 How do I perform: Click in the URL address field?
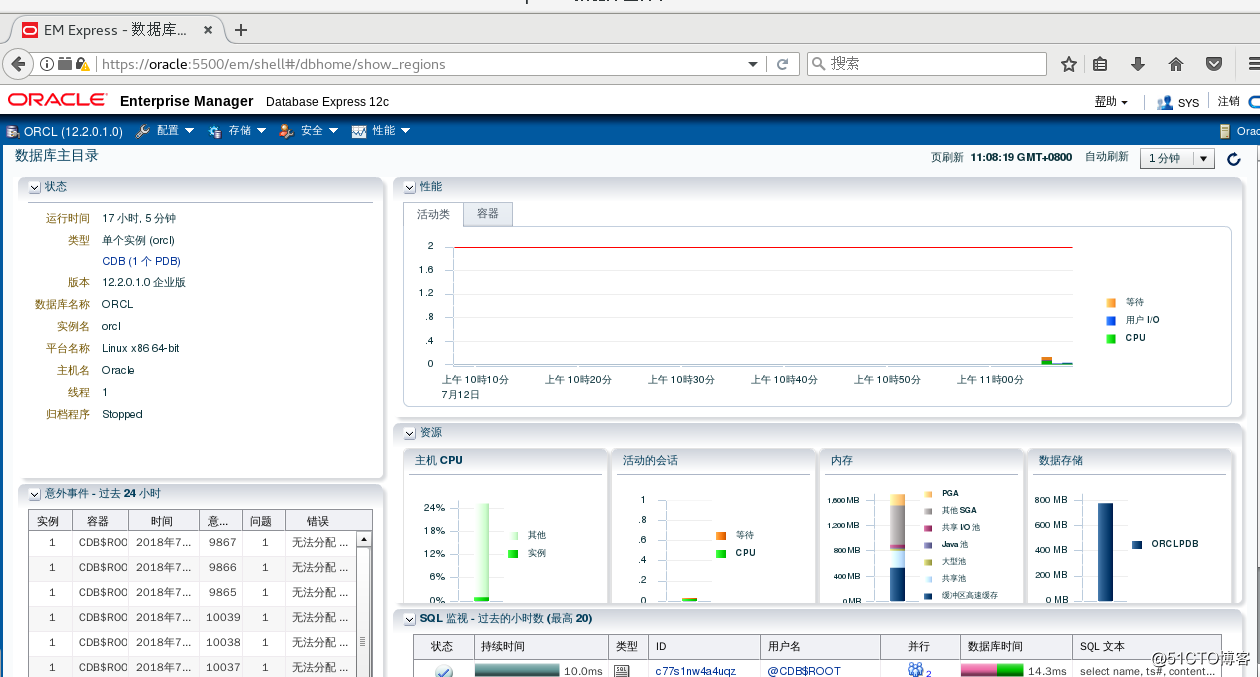[420, 64]
